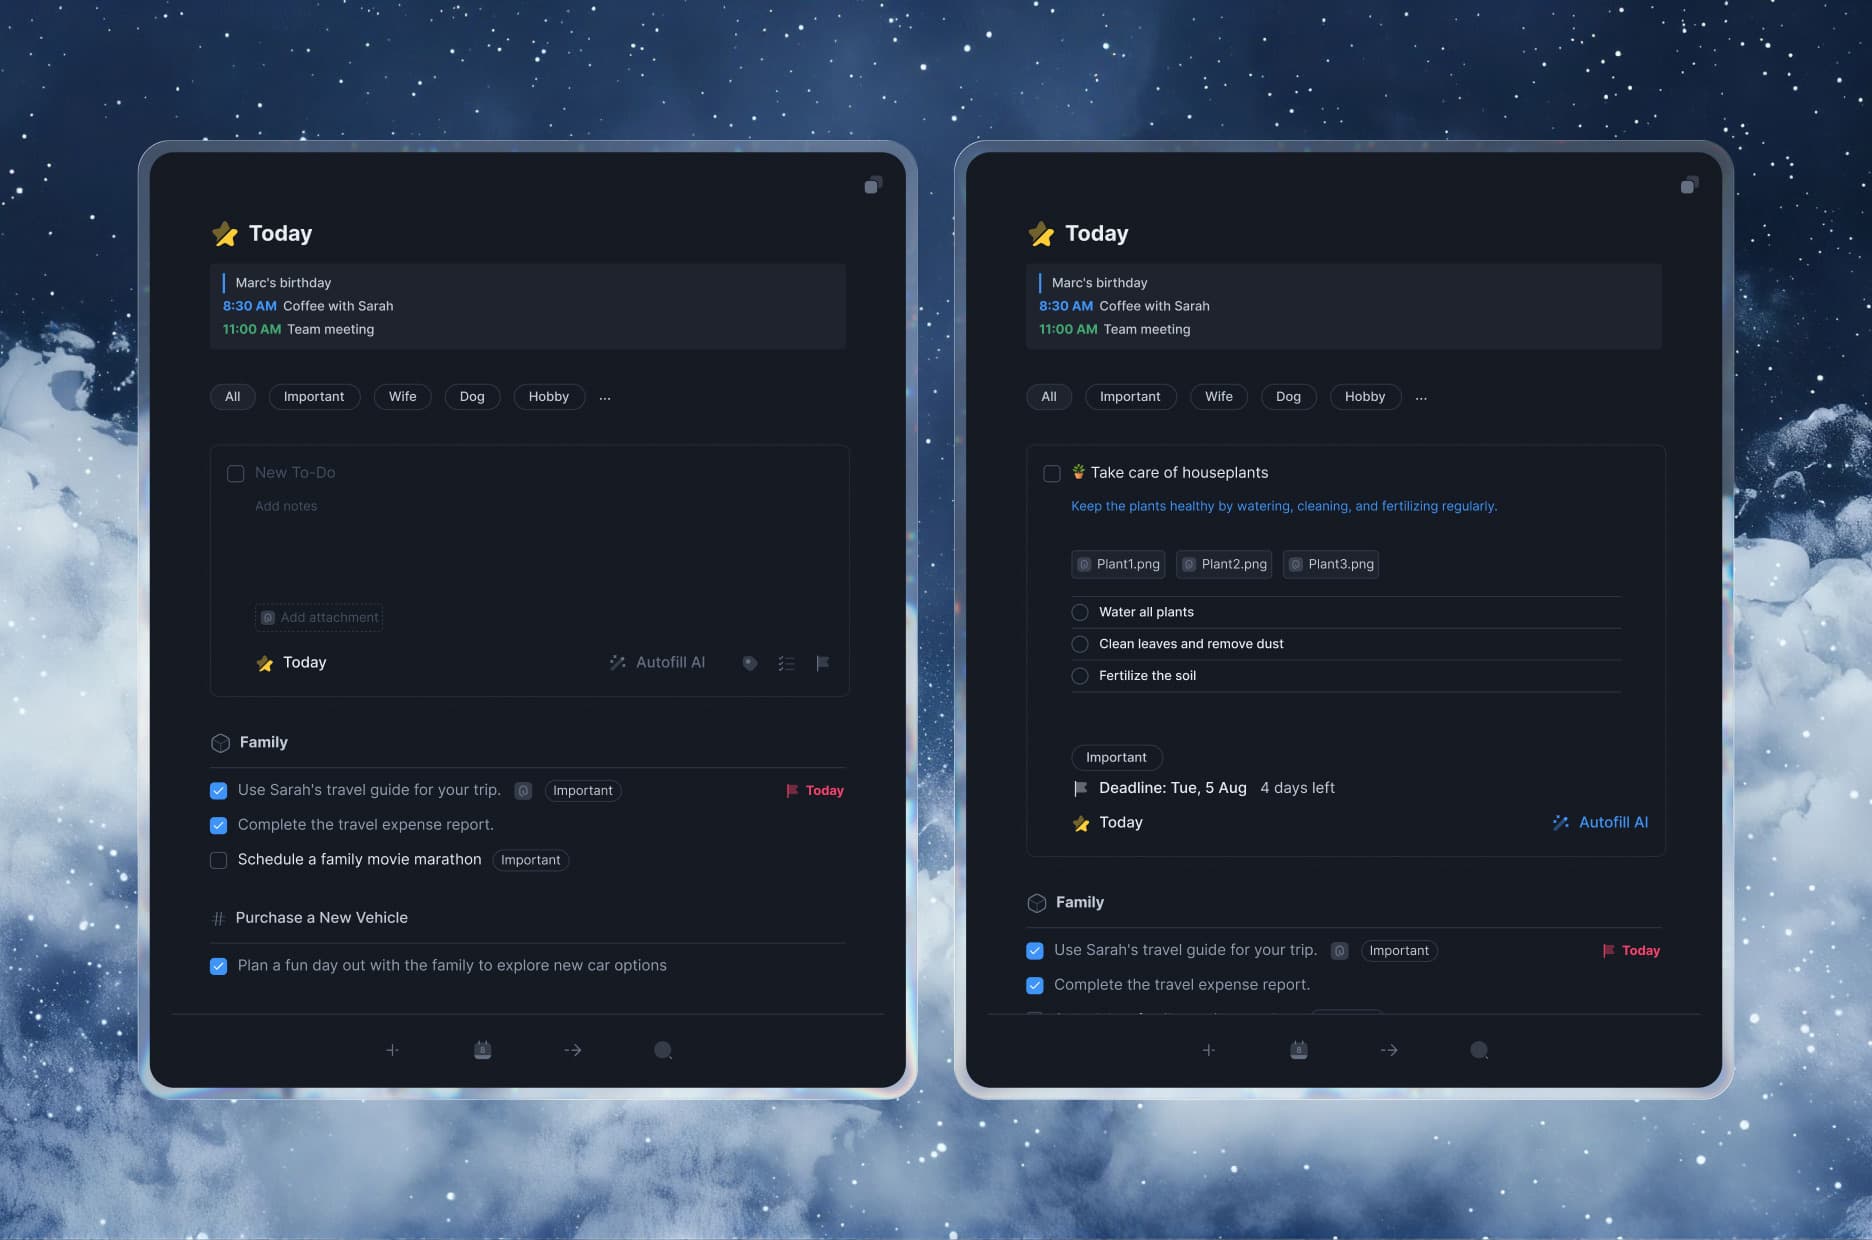Open the Plant3.png attachment
Image resolution: width=1872 pixels, height=1240 pixels.
pos(1331,564)
